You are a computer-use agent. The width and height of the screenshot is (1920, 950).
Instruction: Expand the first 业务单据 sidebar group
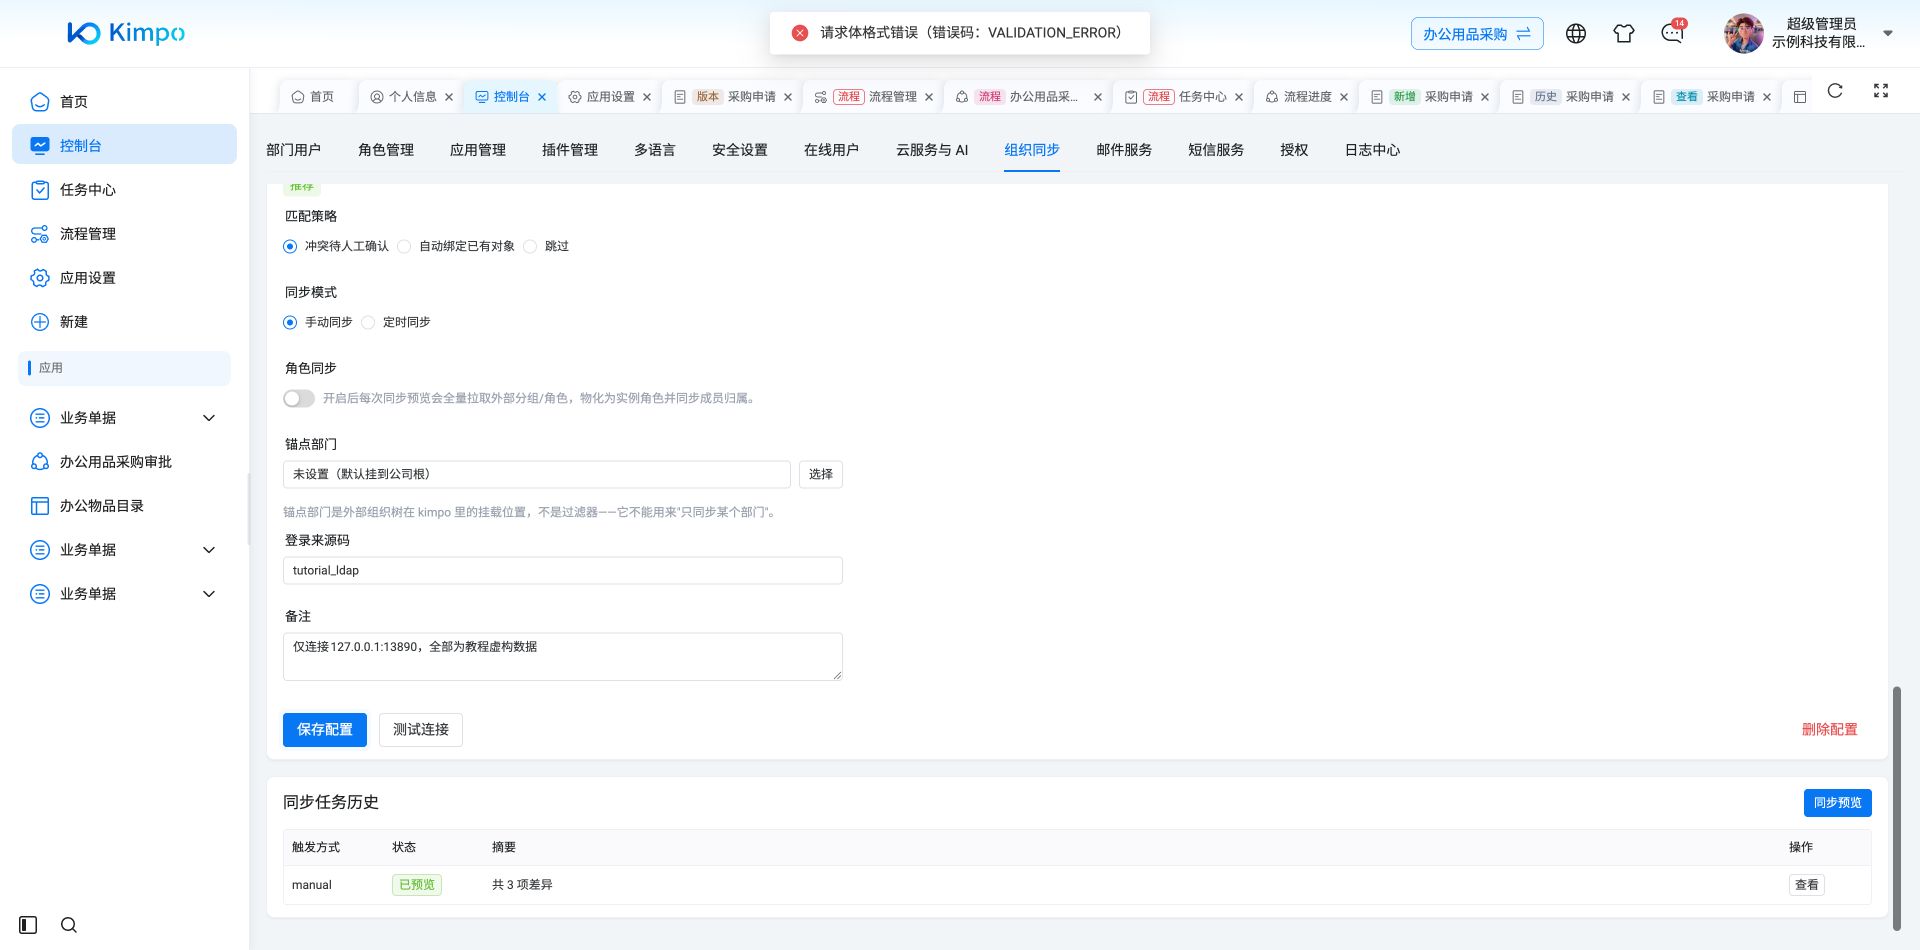pyautogui.click(x=124, y=418)
